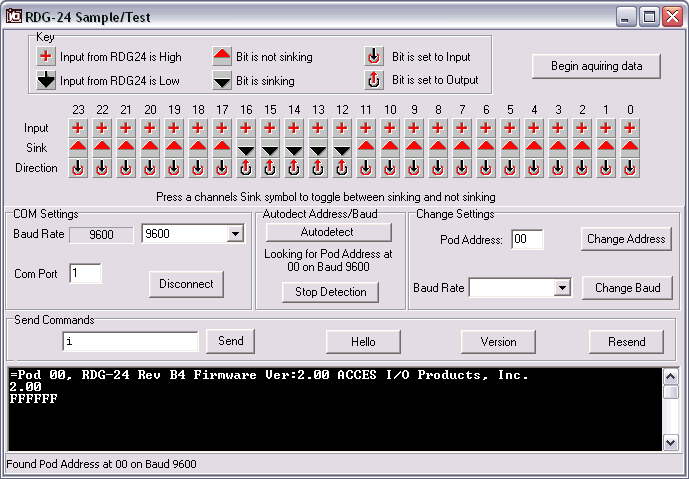Click the Direction output icon for channel 14

tap(294, 168)
